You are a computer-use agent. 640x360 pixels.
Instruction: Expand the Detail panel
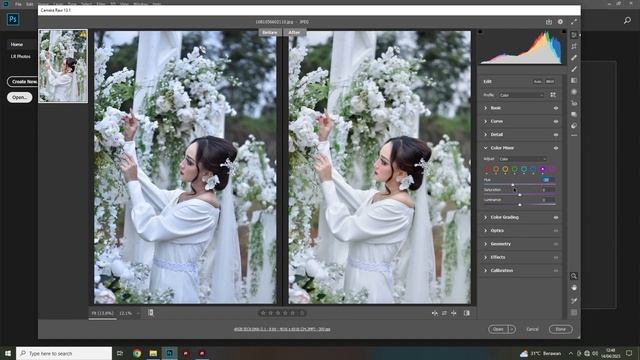click(486, 135)
